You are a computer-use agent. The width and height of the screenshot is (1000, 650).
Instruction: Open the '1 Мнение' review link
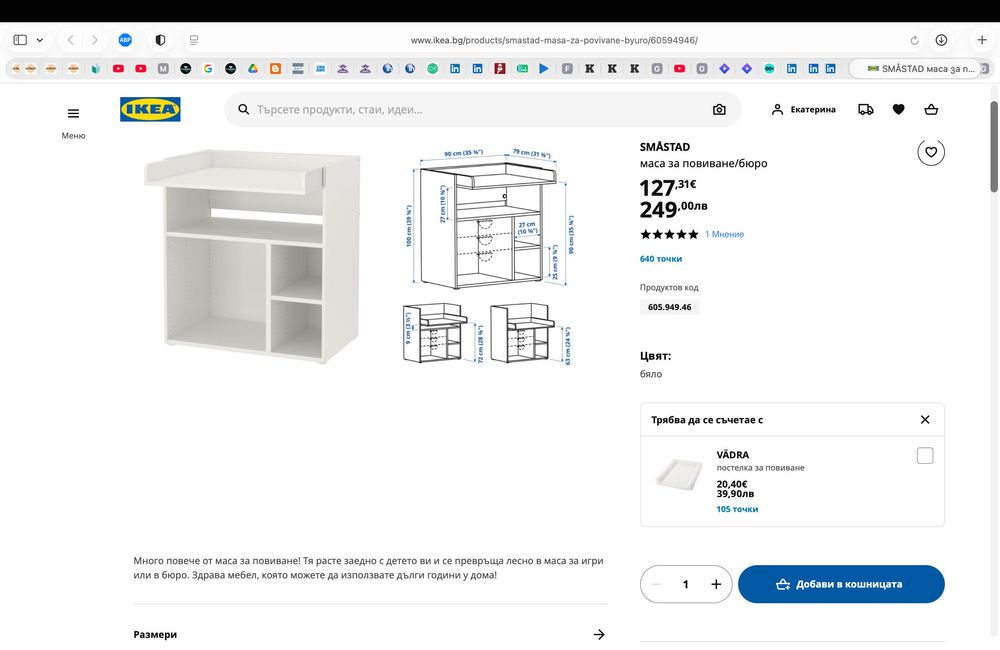tap(724, 234)
